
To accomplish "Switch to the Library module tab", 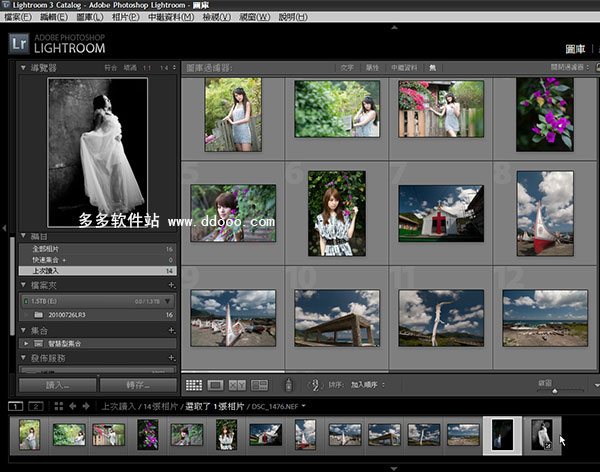I will click(x=575, y=49).
